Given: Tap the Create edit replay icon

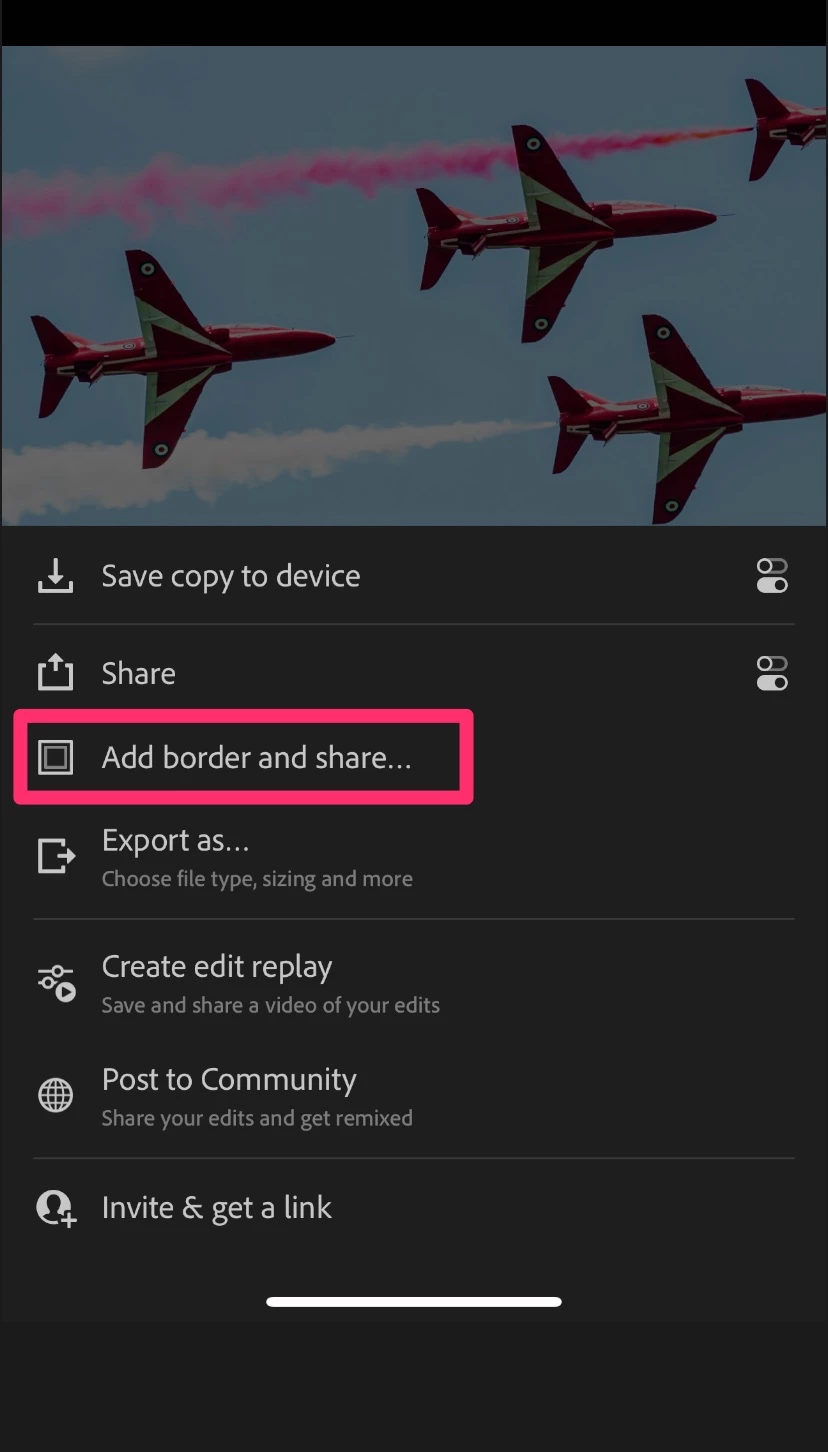Looking at the screenshot, I should click(x=56, y=984).
